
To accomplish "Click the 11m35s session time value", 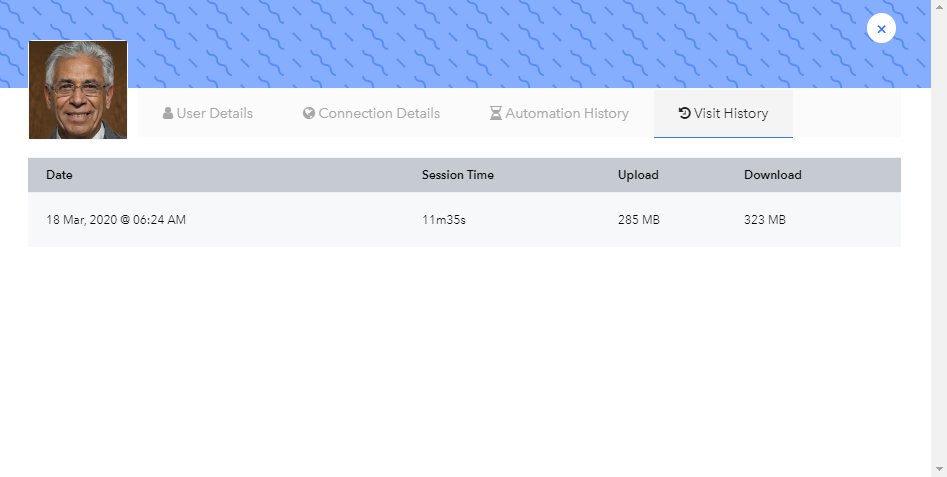I will [444, 220].
